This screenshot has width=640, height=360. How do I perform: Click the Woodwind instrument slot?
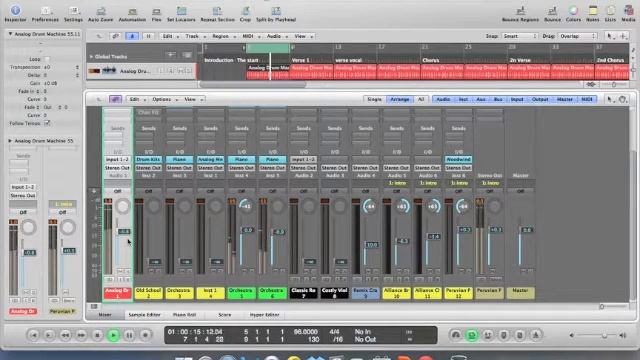[459, 159]
